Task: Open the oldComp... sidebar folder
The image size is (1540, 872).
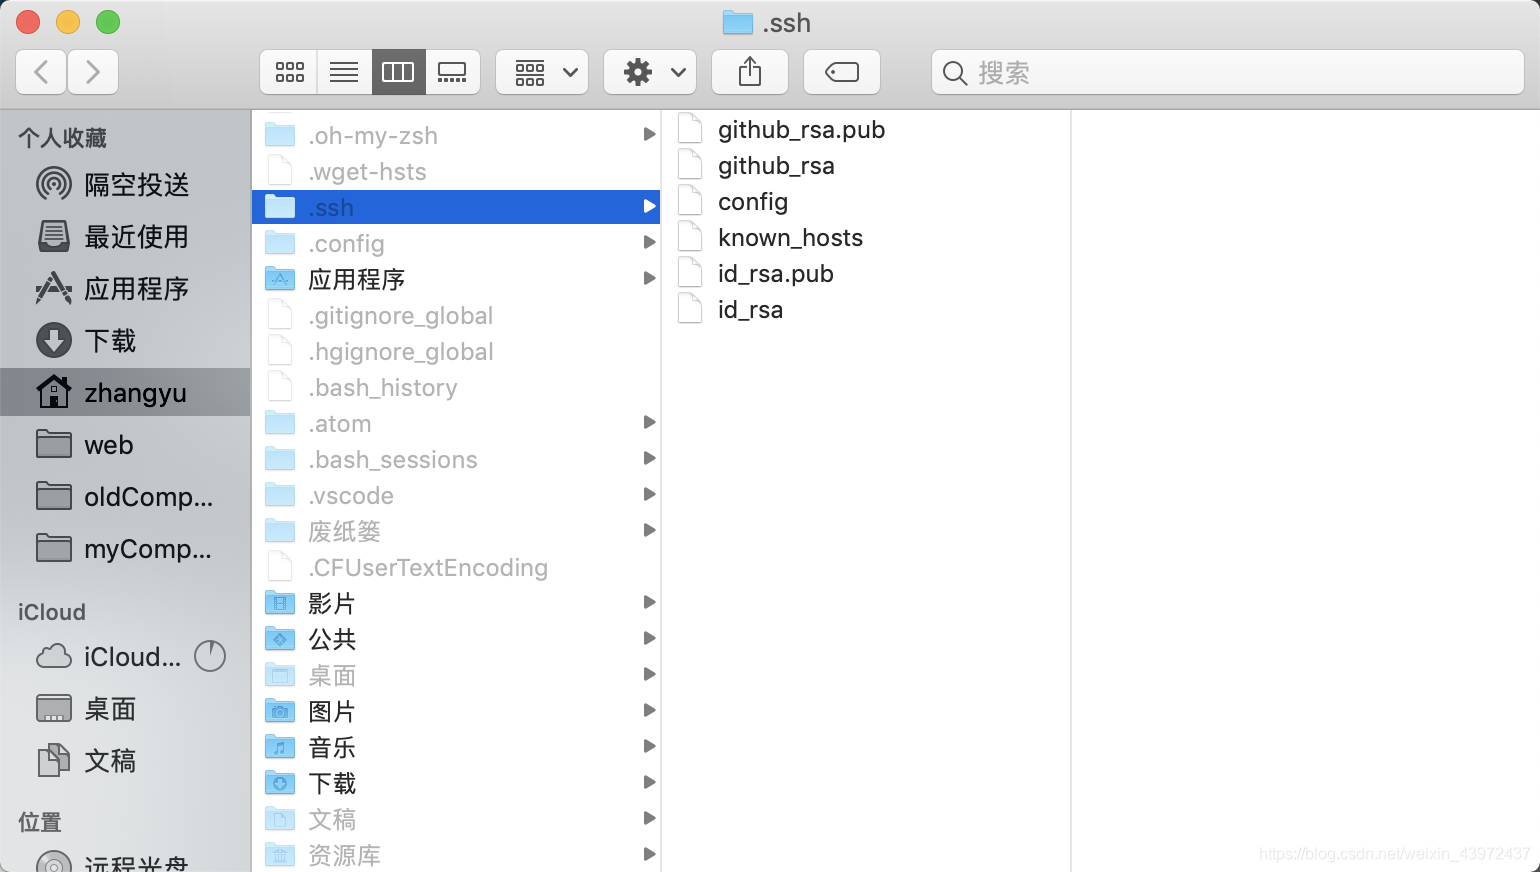Action: pyautogui.click(x=125, y=497)
